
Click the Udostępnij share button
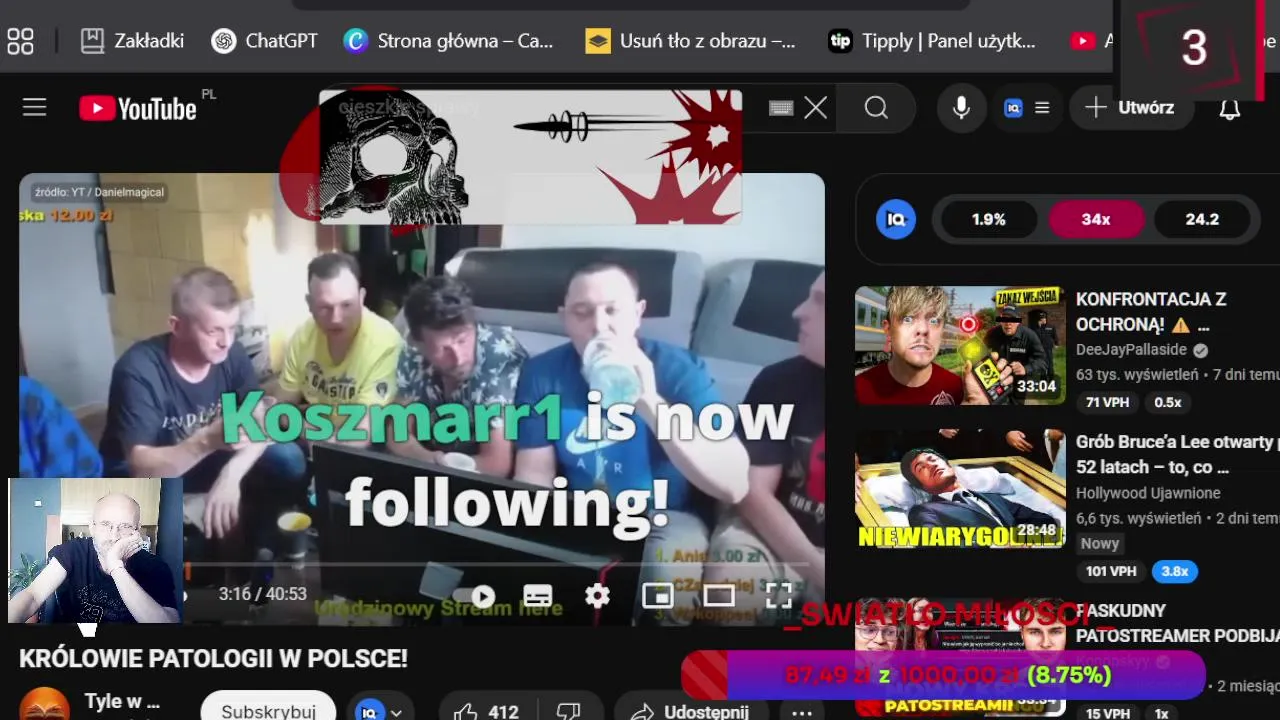690,712
